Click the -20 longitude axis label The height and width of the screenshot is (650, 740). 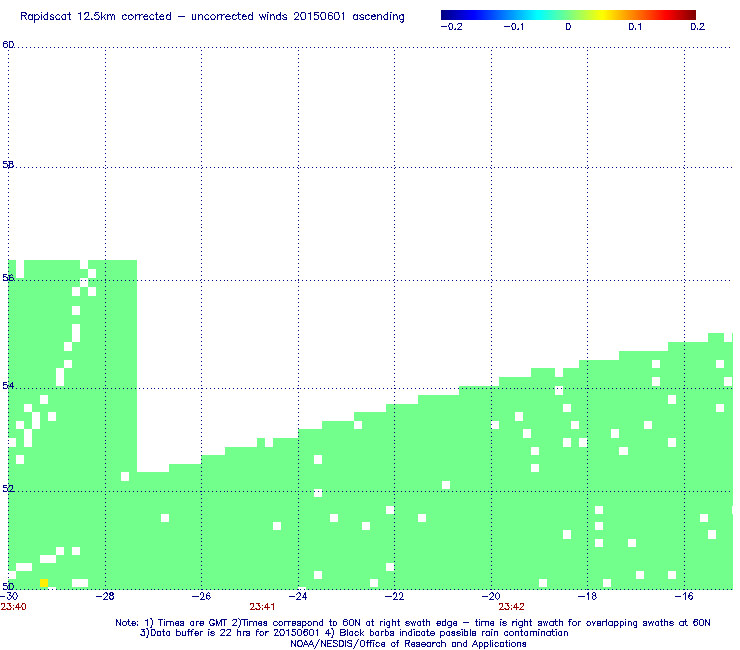coord(491,596)
